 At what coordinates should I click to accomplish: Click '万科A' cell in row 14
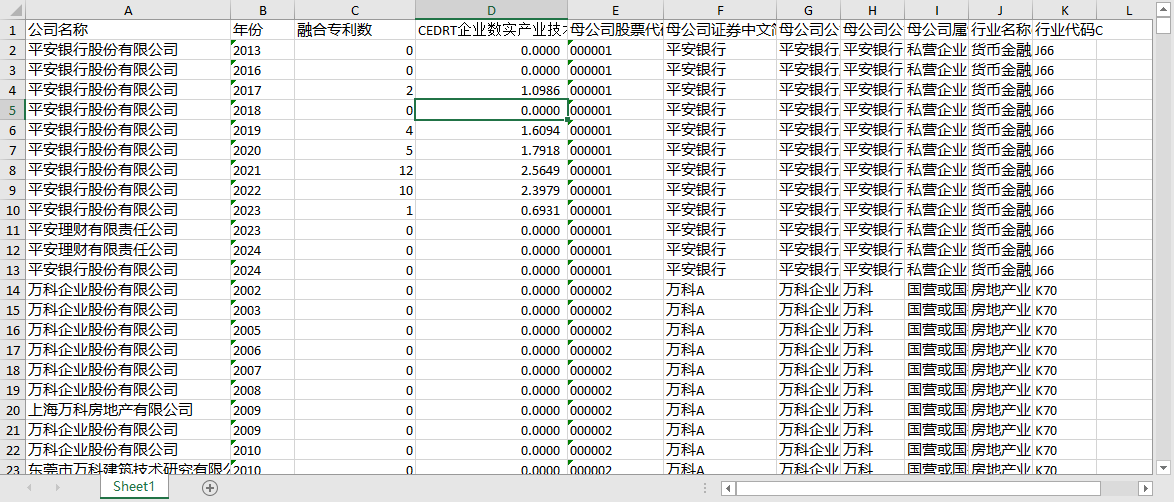click(x=720, y=290)
